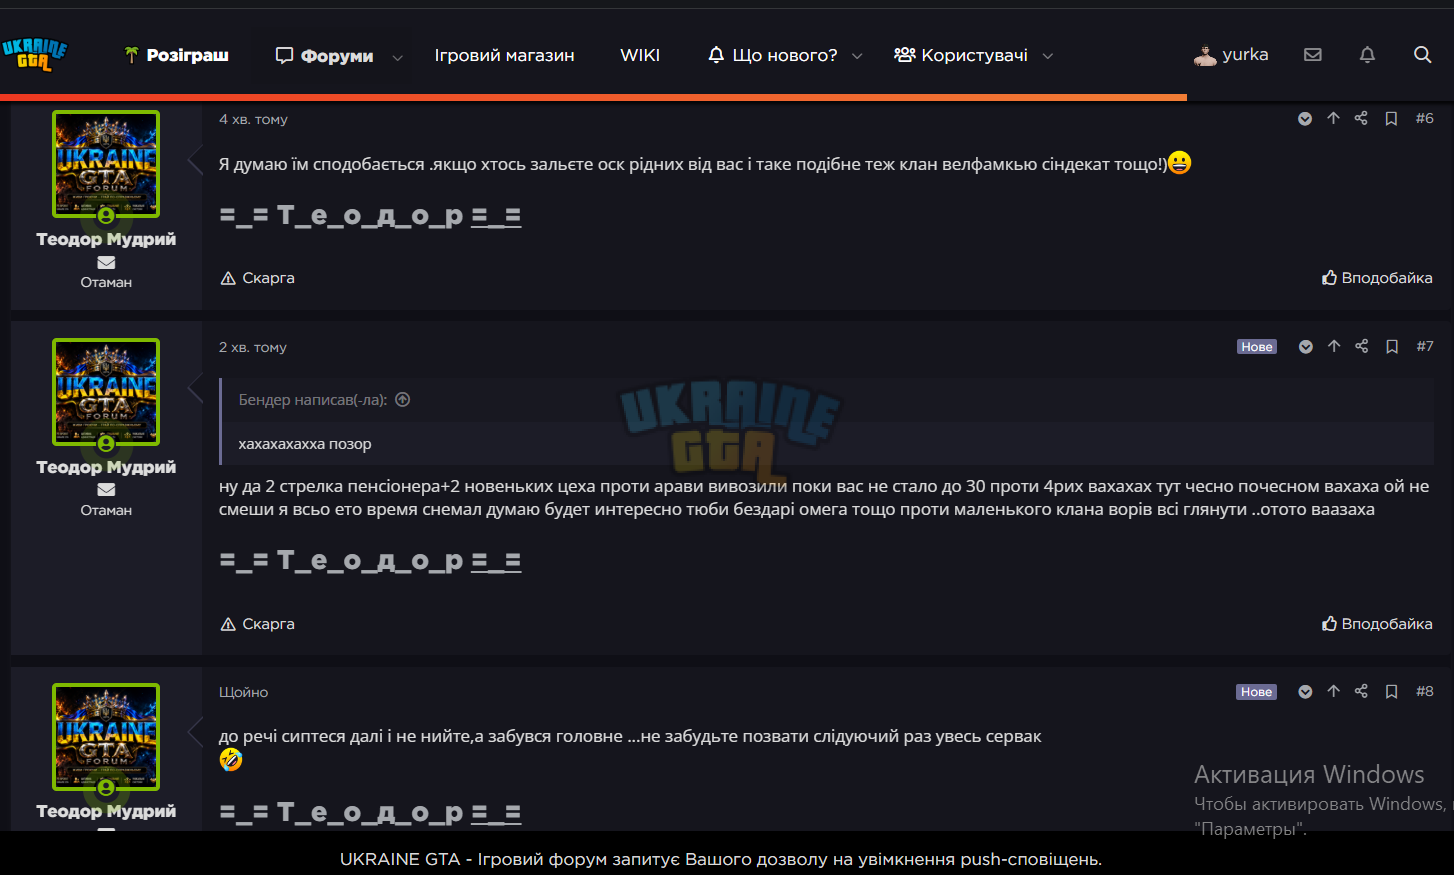The width and height of the screenshot is (1454, 875).
Task: Go to the Форуми section
Action: pyautogui.click(x=325, y=56)
